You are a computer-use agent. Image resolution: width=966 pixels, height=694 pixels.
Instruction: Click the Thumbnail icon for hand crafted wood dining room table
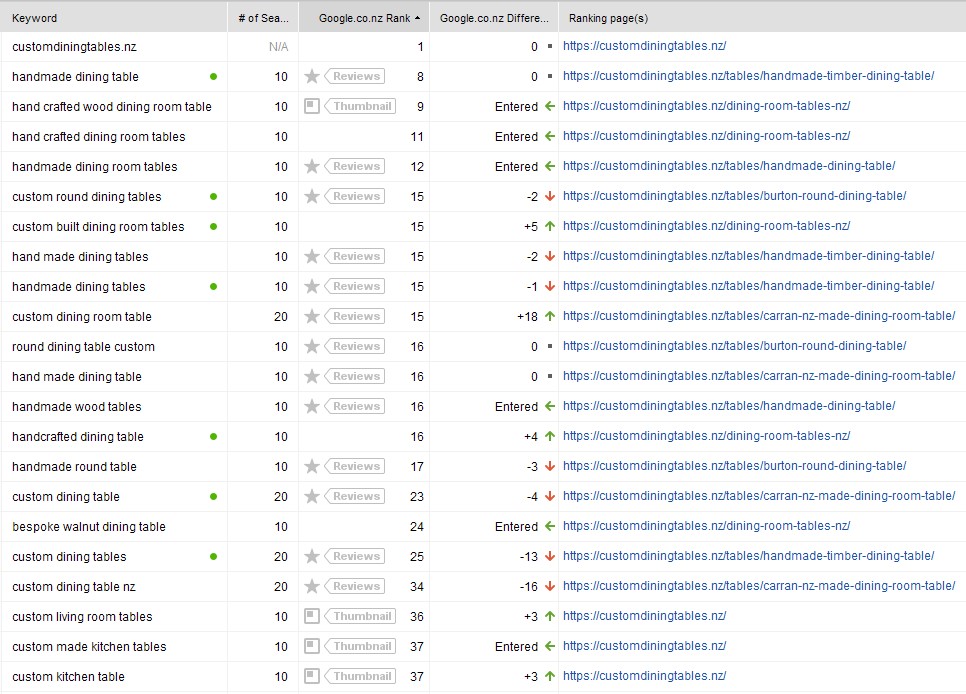coord(312,106)
